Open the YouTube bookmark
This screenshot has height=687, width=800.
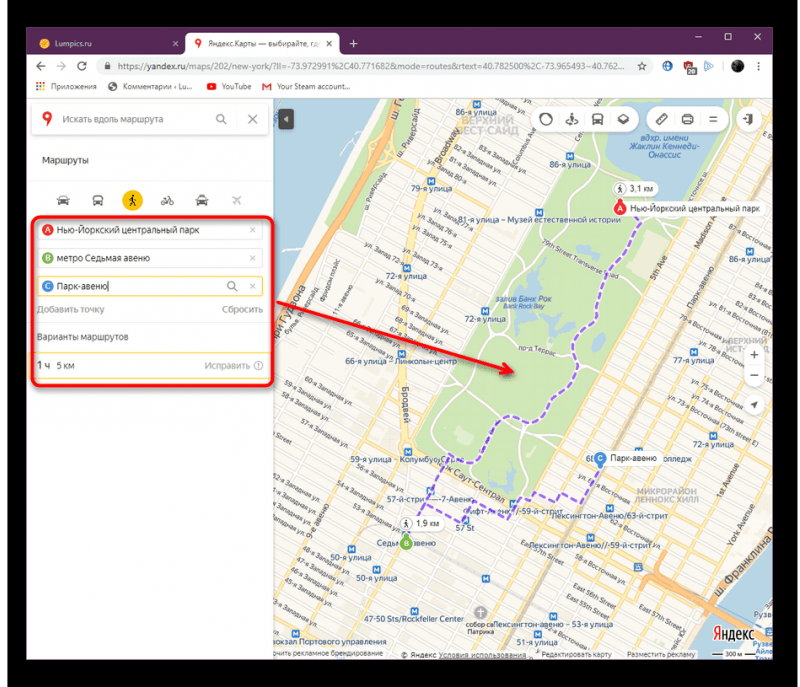click(x=229, y=87)
